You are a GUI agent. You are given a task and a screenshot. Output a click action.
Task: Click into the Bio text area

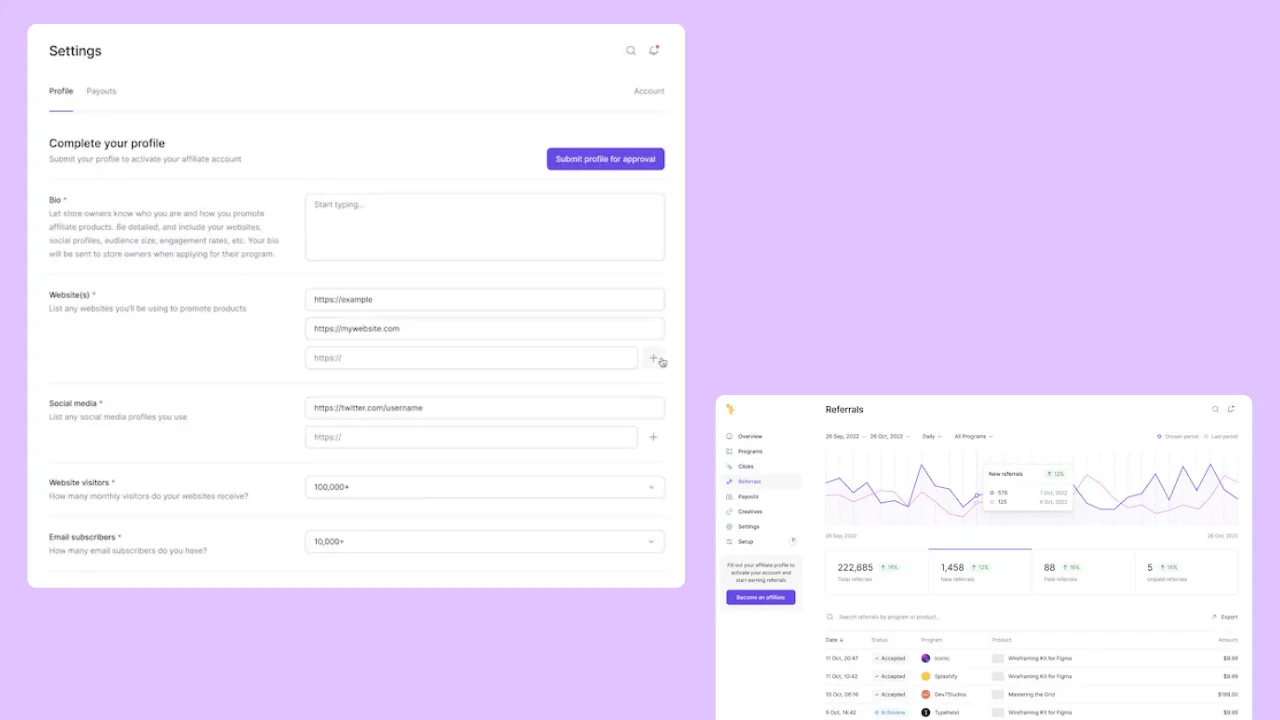point(485,227)
